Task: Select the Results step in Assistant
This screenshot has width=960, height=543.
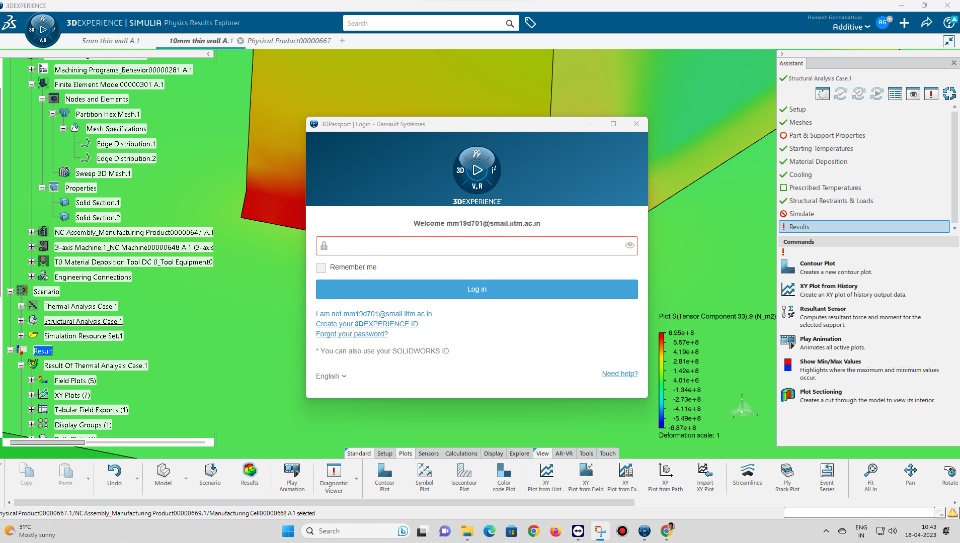Action: (x=864, y=227)
